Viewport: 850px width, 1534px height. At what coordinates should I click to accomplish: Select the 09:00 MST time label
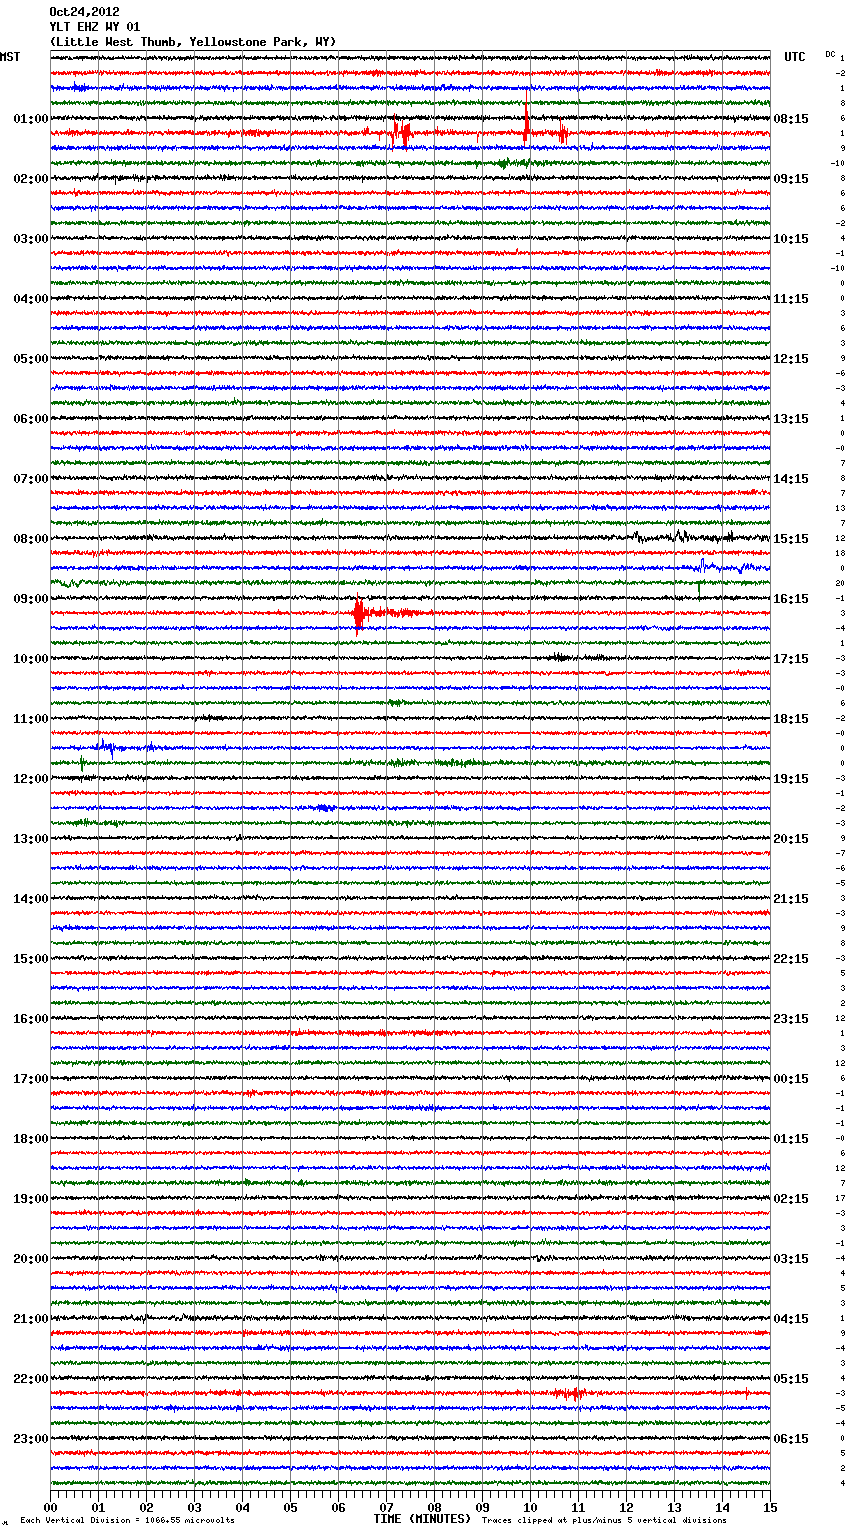(x=30, y=599)
